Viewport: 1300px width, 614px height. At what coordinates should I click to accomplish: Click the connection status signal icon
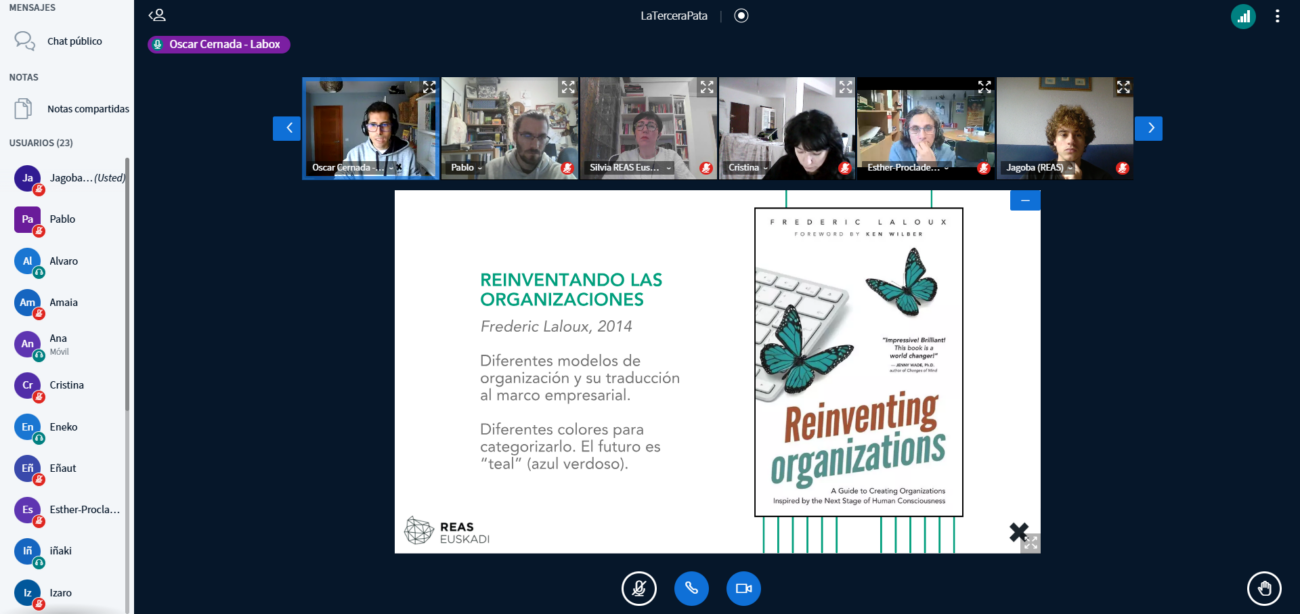[x=1243, y=16]
